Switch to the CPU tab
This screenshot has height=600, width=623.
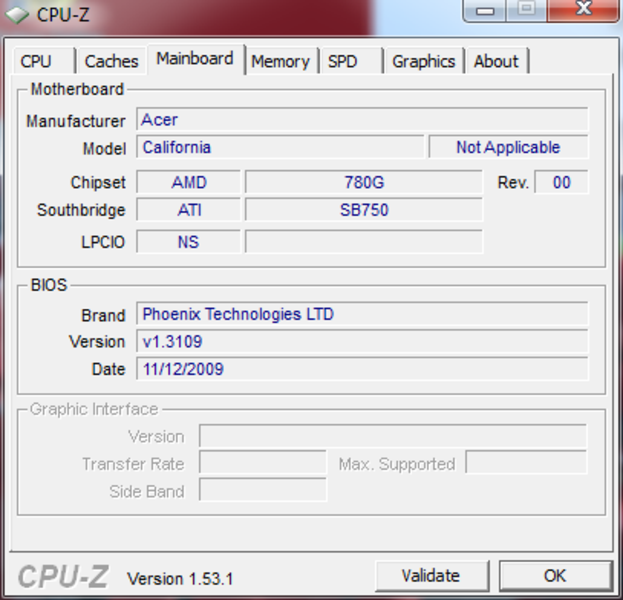pyautogui.click(x=44, y=61)
